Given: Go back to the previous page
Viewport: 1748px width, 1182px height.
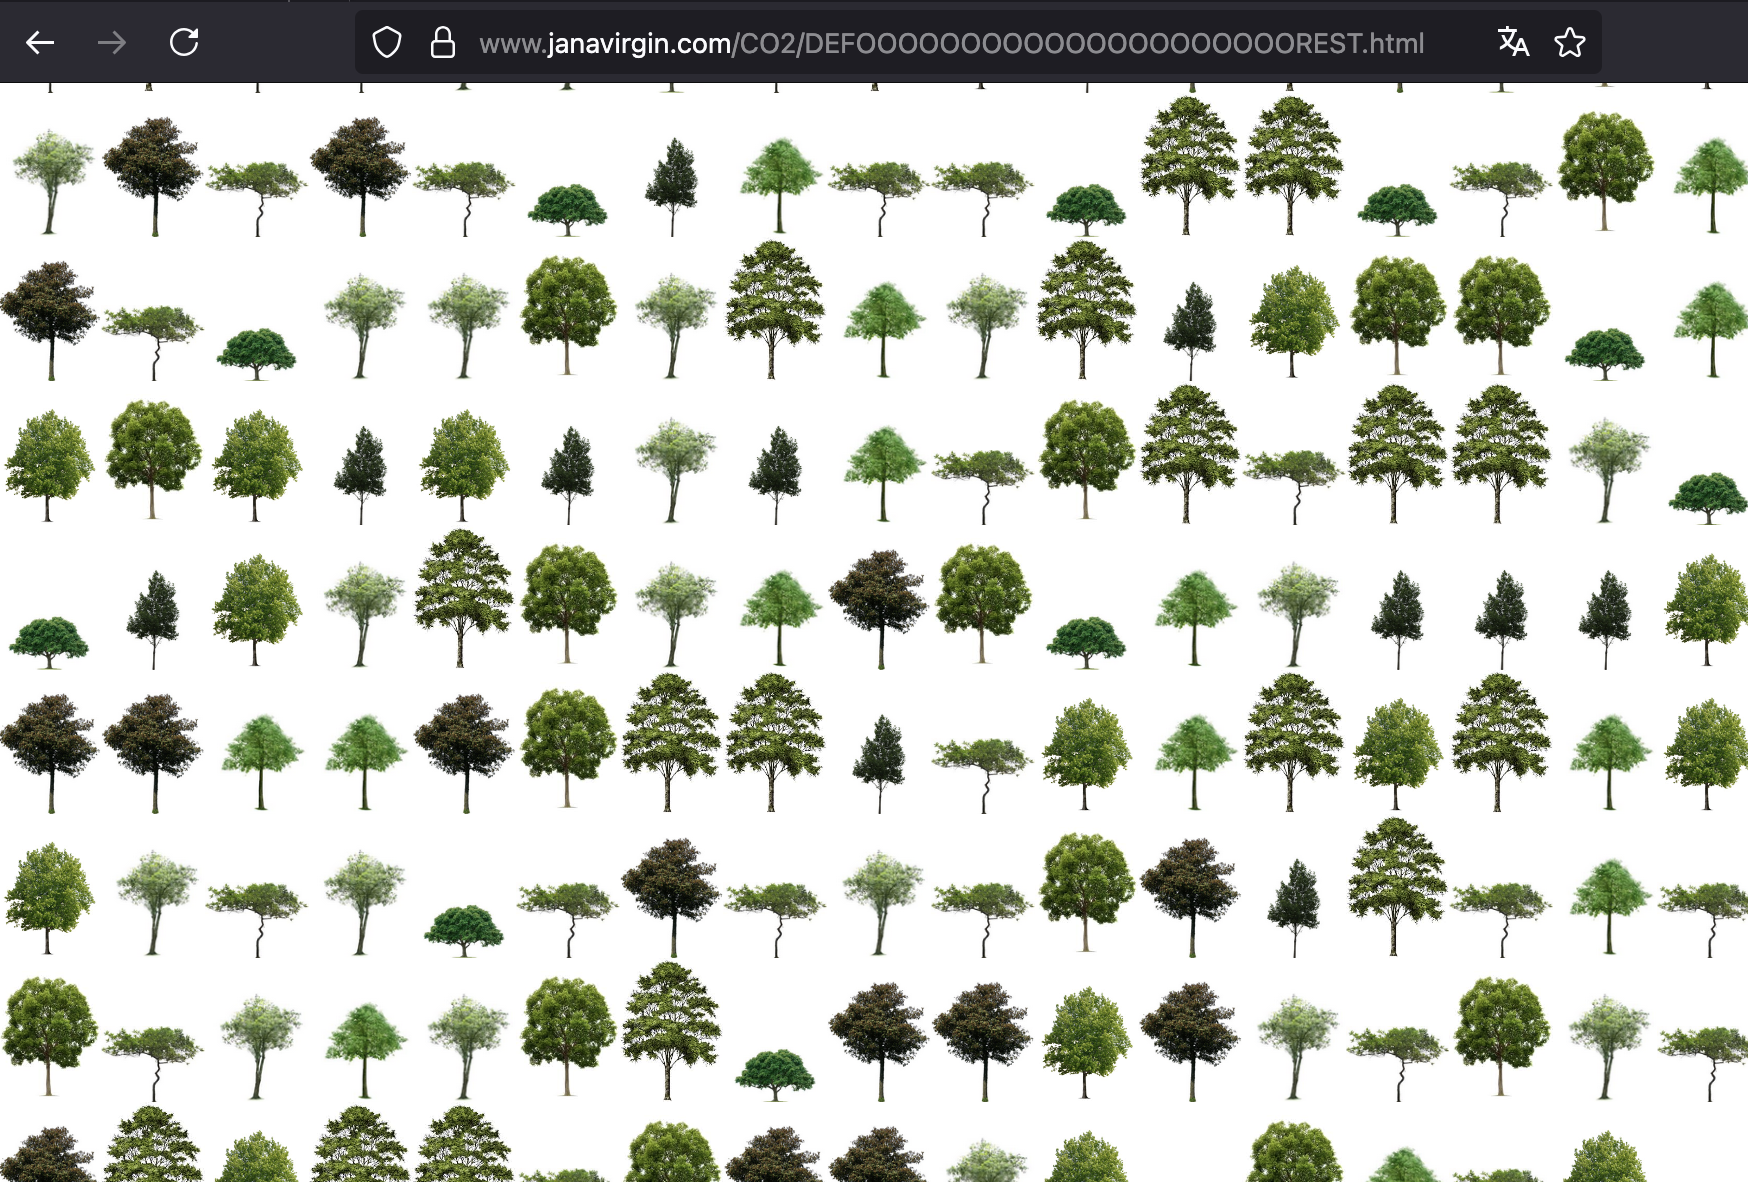Looking at the screenshot, I should [x=40, y=42].
